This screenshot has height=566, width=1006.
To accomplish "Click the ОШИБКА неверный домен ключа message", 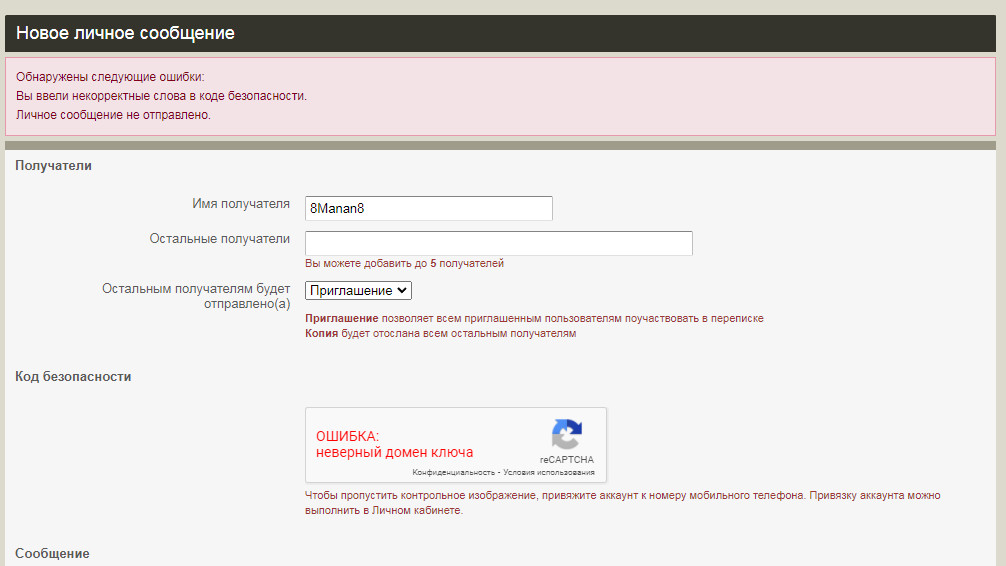I will pyautogui.click(x=394, y=444).
